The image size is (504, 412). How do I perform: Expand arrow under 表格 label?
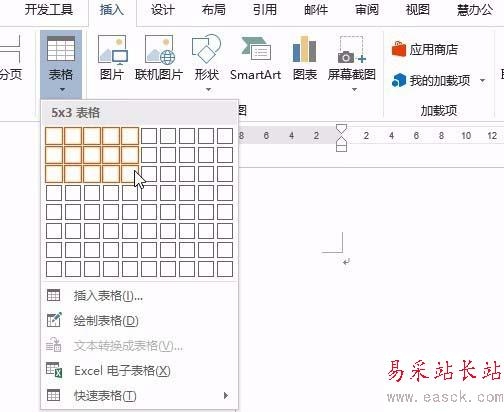point(62,89)
